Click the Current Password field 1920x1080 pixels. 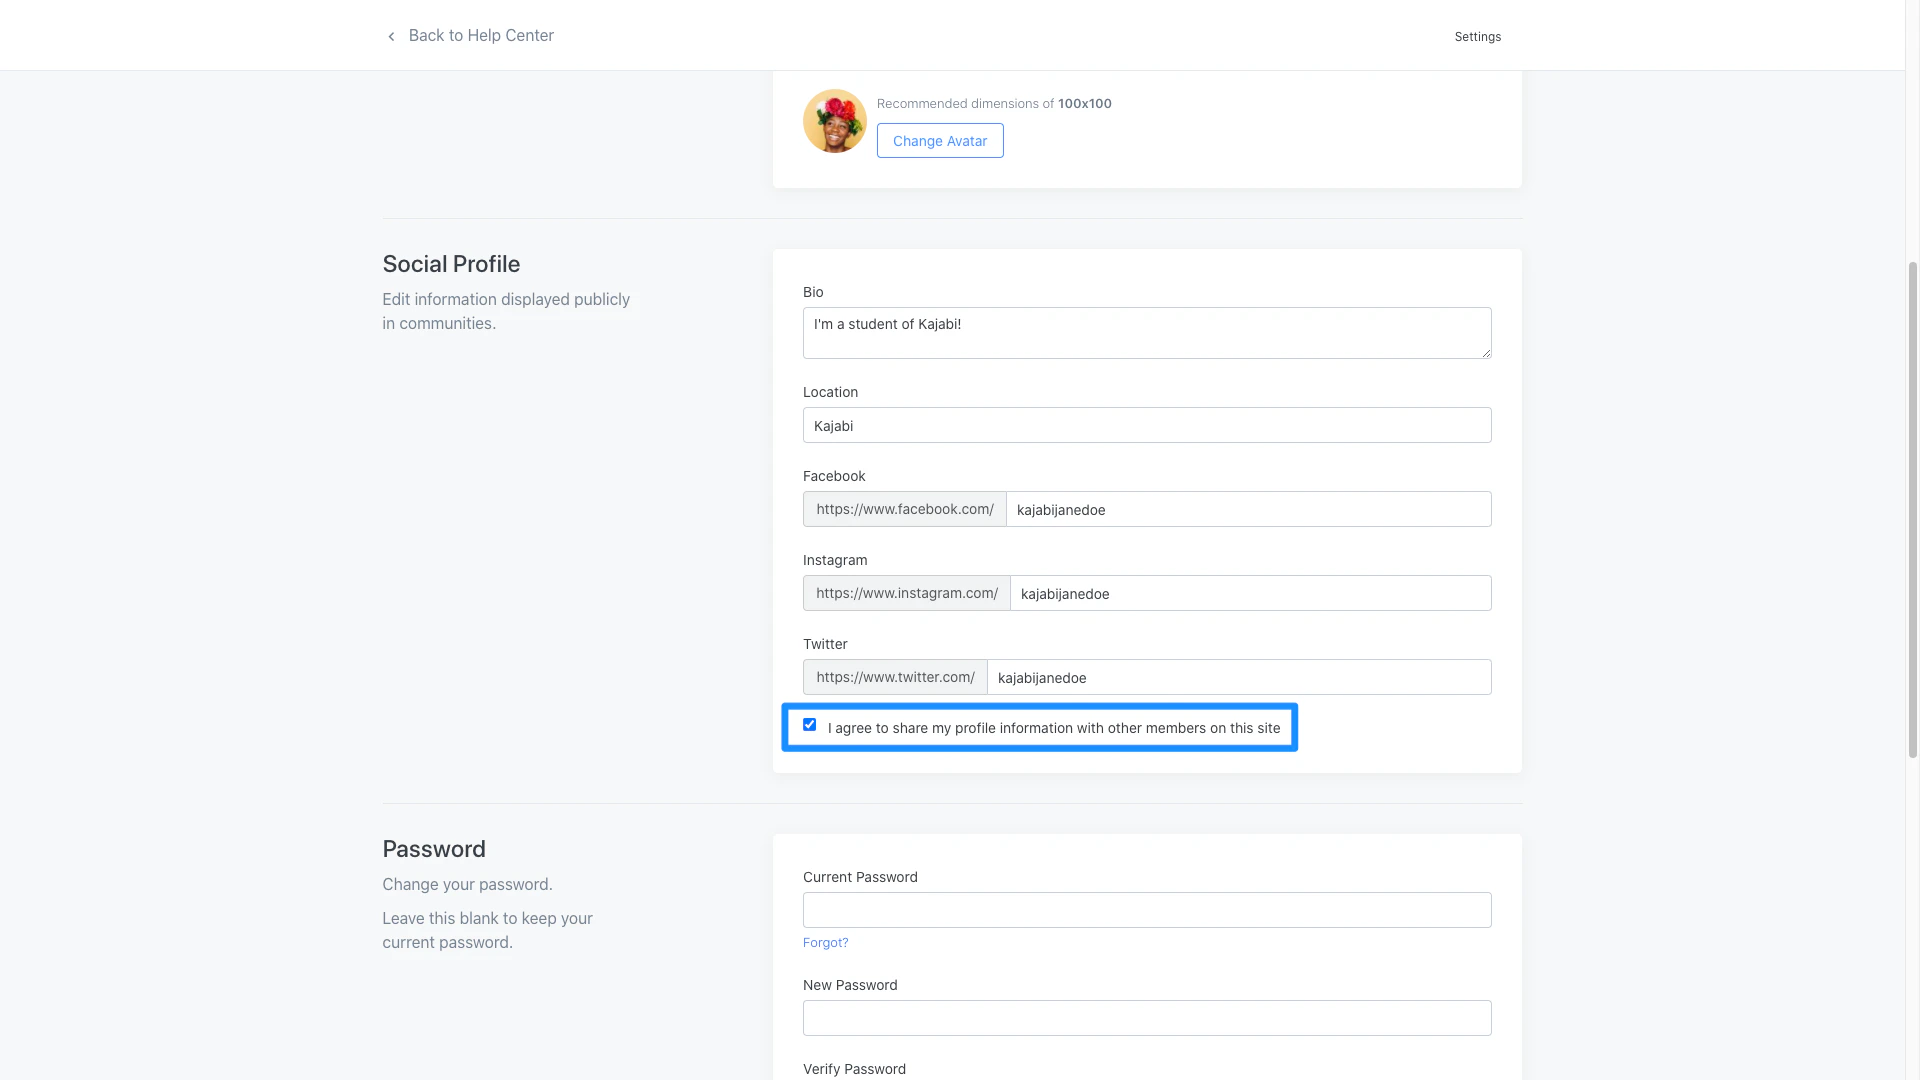tap(1146, 911)
